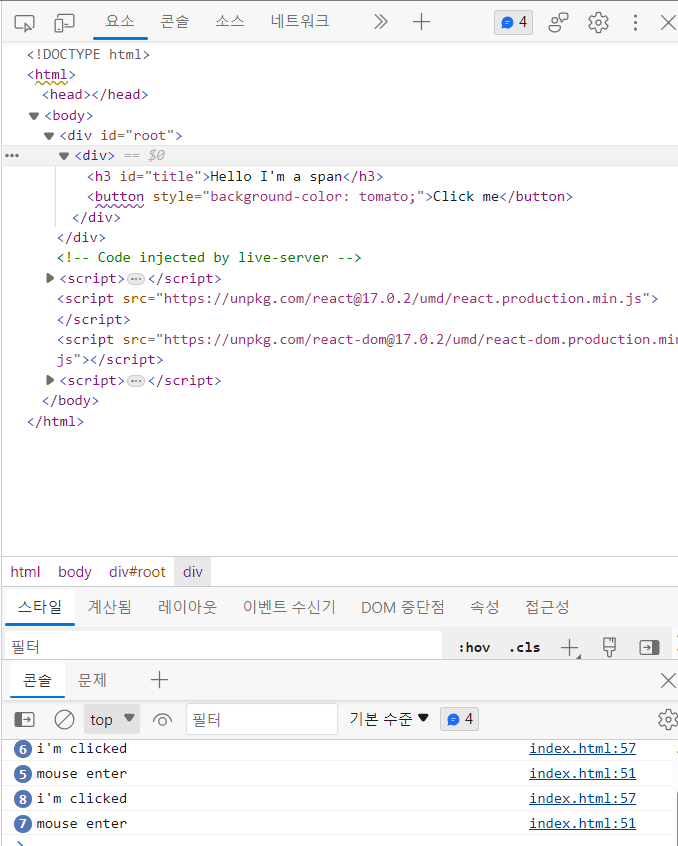Open index.html:51 link of 7 mouse enter
The image size is (678, 846).
[583, 823]
